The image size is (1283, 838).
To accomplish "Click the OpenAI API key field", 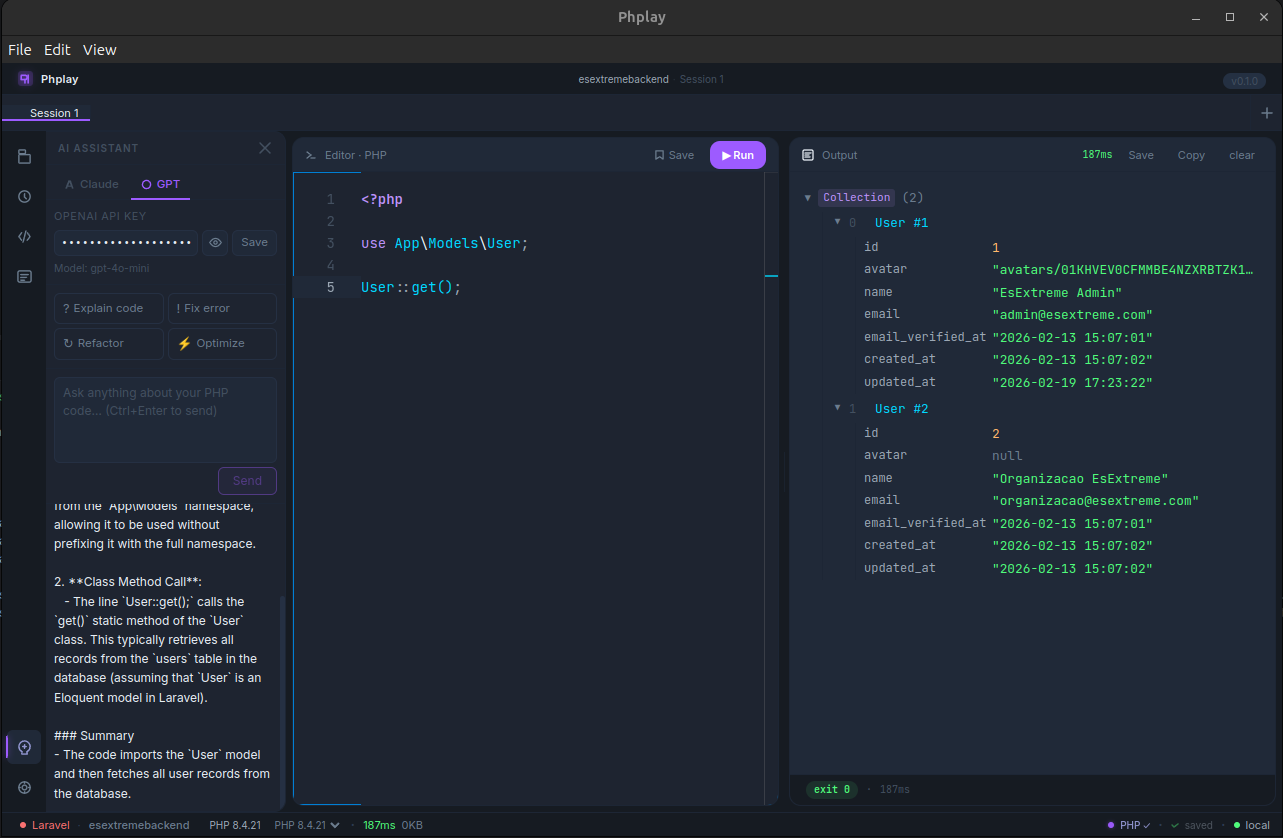I will [126, 242].
